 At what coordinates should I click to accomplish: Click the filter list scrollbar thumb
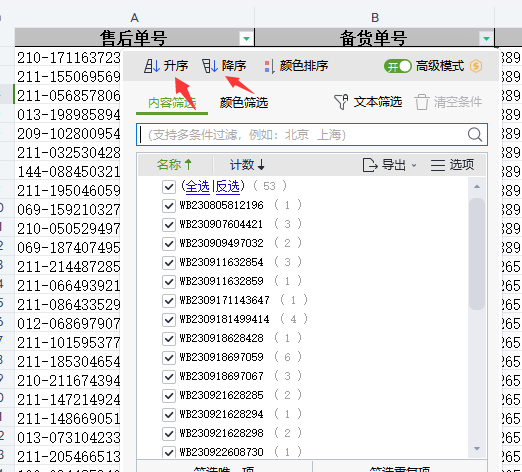(x=477, y=254)
